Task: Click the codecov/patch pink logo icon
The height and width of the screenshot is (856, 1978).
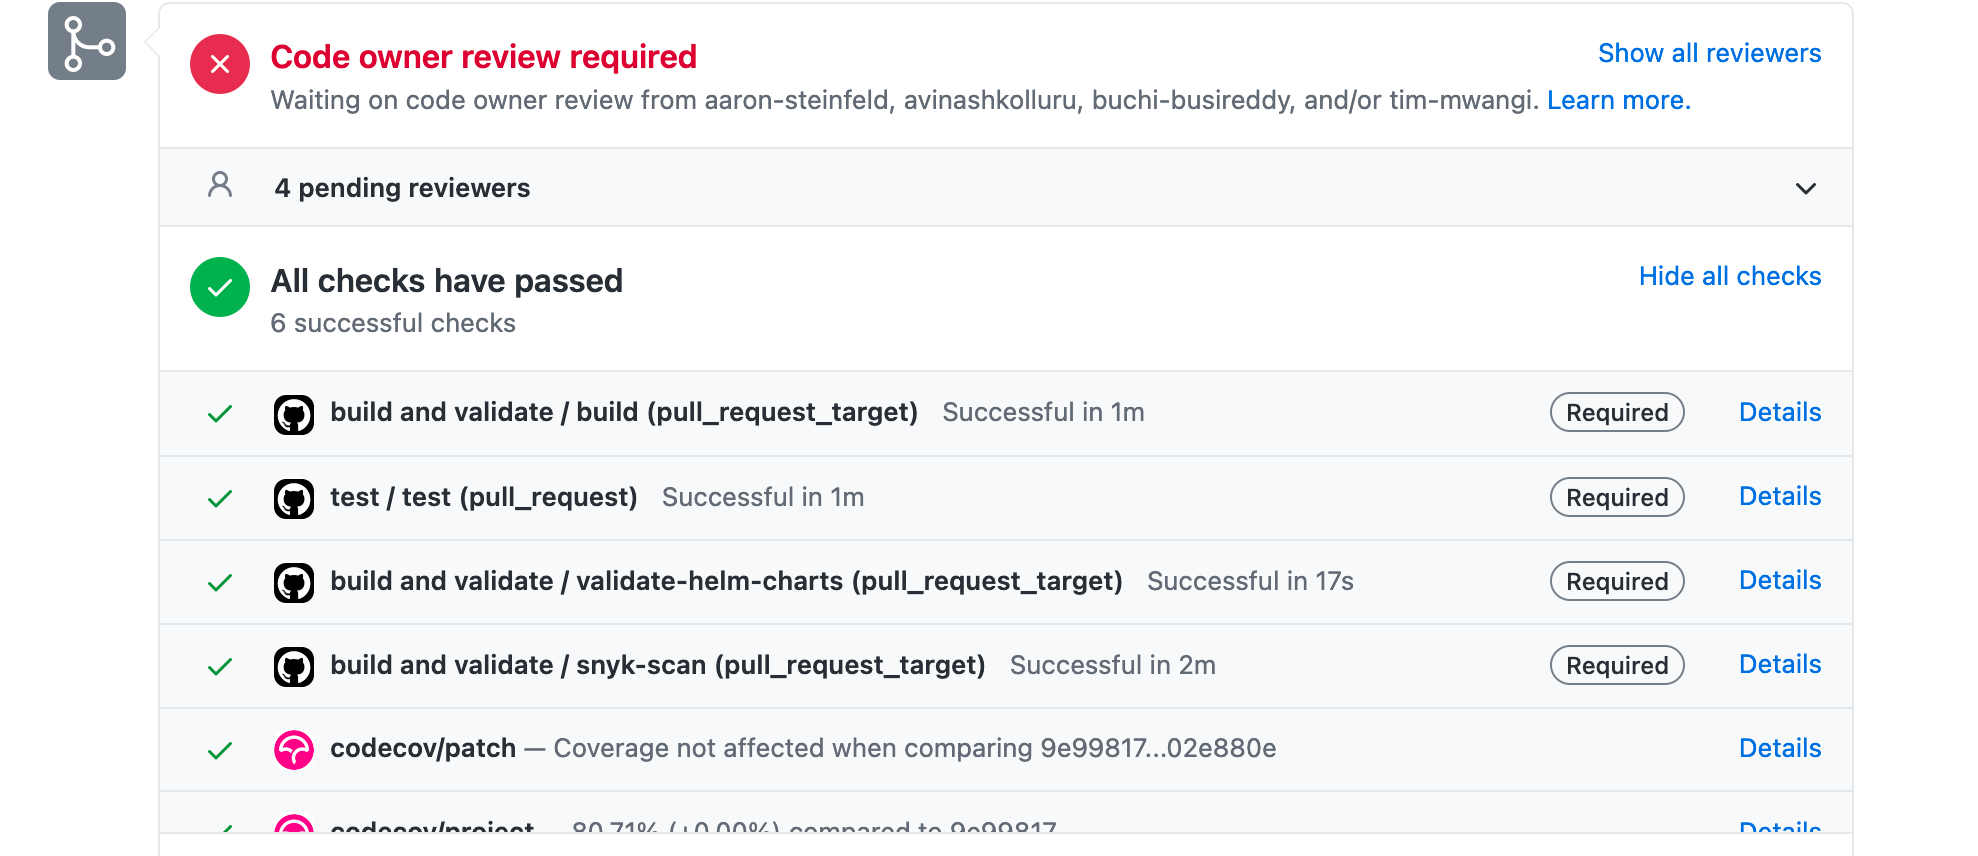Action: tap(294, 750)
